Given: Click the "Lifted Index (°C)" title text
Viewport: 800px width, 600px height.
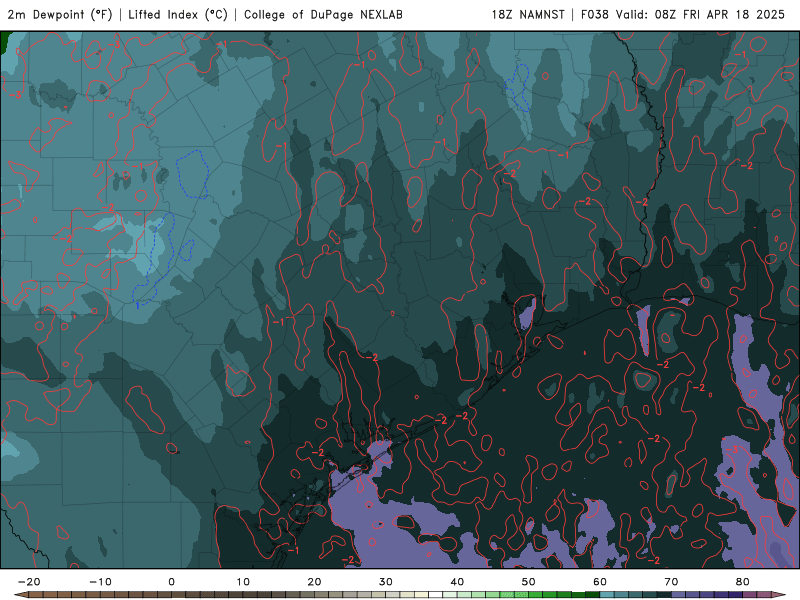Looking at the screenshot, I should pyautogui.click(x=178, y=15).
